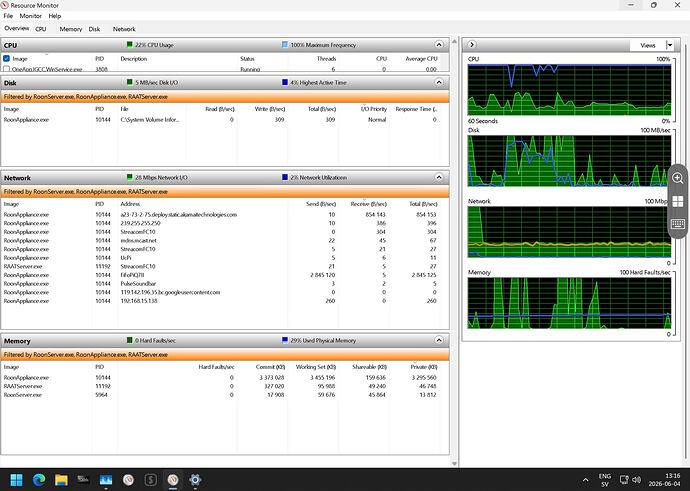Show hidden tray icons with the chevron
The height and width of the screenshot is (491, 690).
[585, 480]
